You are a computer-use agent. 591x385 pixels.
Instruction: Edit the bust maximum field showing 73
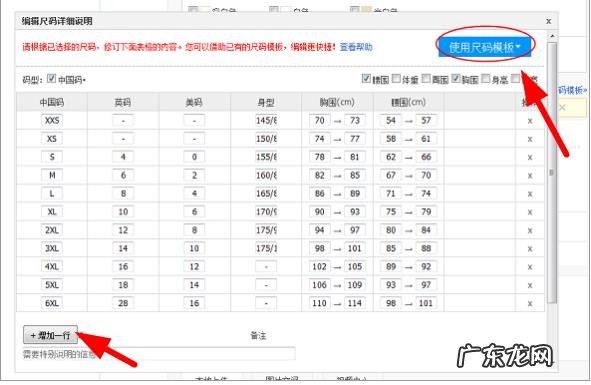click(x=355, y=120)
